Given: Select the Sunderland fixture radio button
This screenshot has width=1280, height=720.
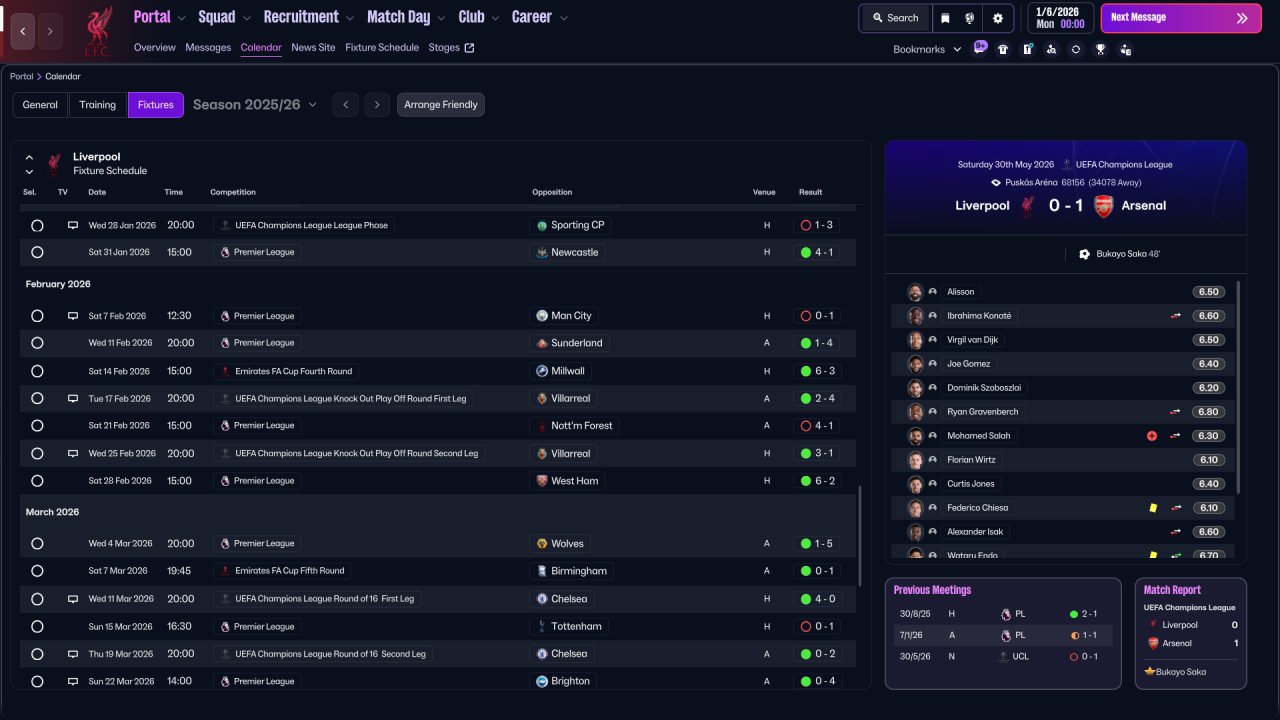Looking at the screenshot, I should pos(37,343).
